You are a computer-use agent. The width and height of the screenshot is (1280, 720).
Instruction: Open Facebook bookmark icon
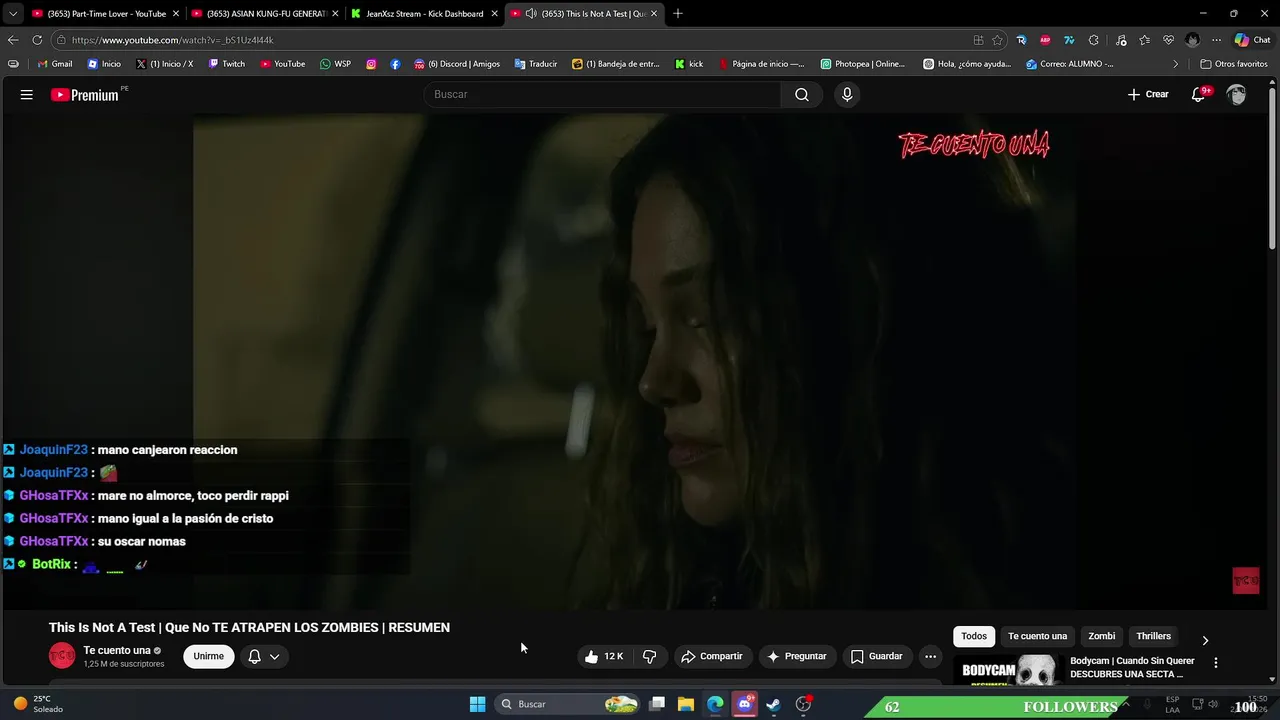(x=395, y=64)
